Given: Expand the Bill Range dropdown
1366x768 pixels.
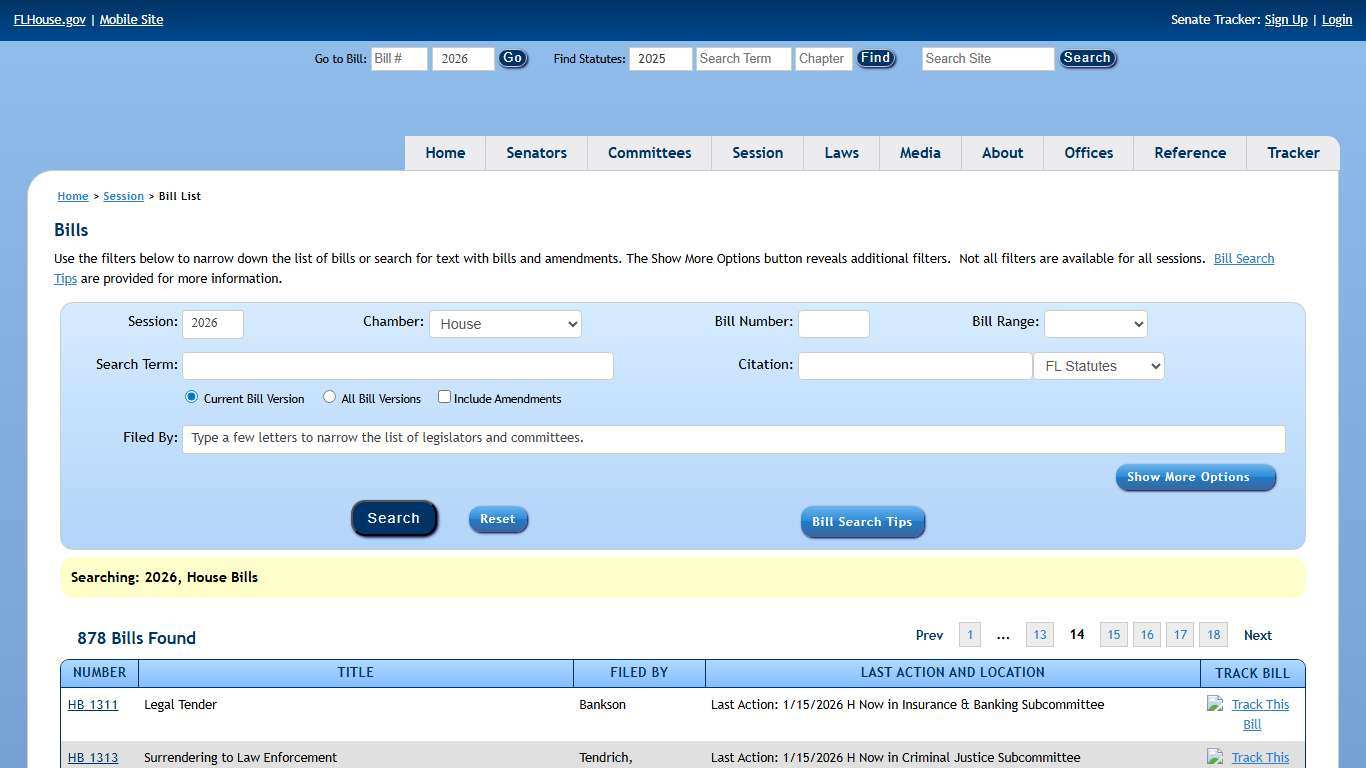Looking at the screenshot, I should [1095, 324].
